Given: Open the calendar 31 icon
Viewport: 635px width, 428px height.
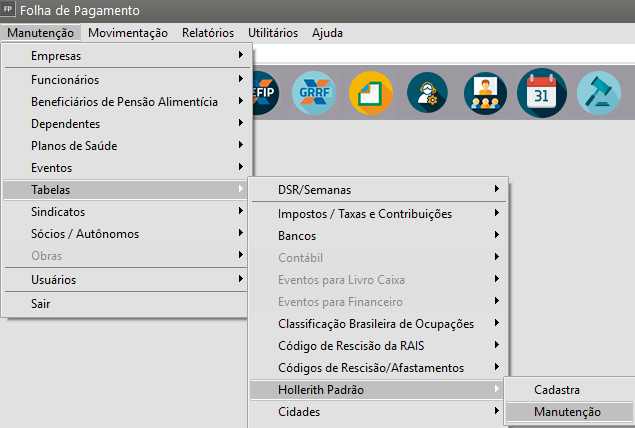Looking at the screenshot, I should click(542, 93).
